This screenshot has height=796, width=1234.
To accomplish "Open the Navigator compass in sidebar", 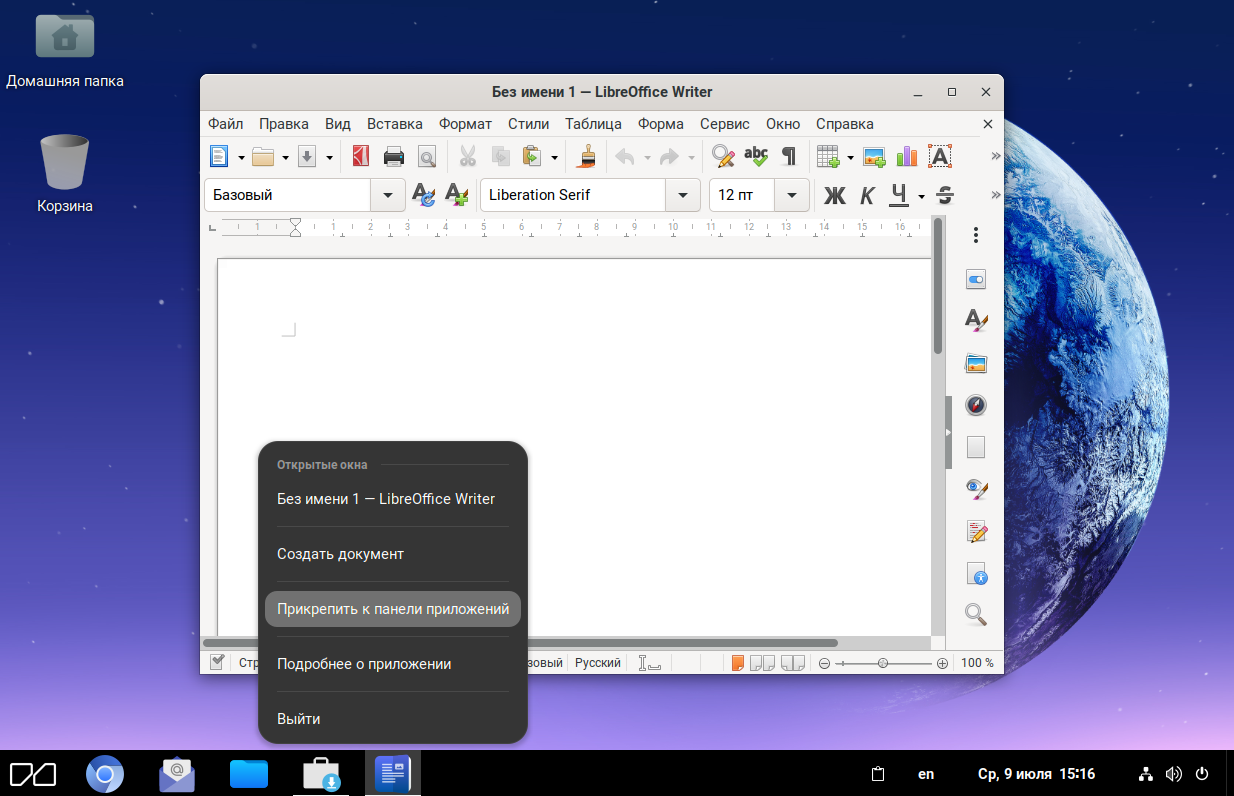I will pos(976,405).
